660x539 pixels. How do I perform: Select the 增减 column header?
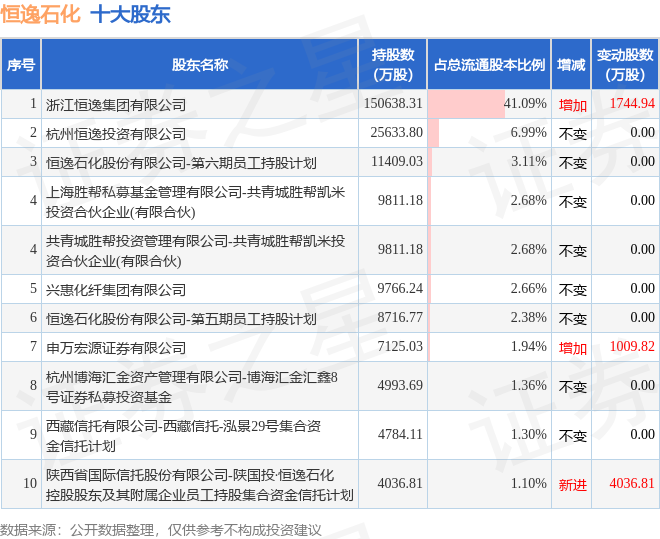(x=571, y=64)
